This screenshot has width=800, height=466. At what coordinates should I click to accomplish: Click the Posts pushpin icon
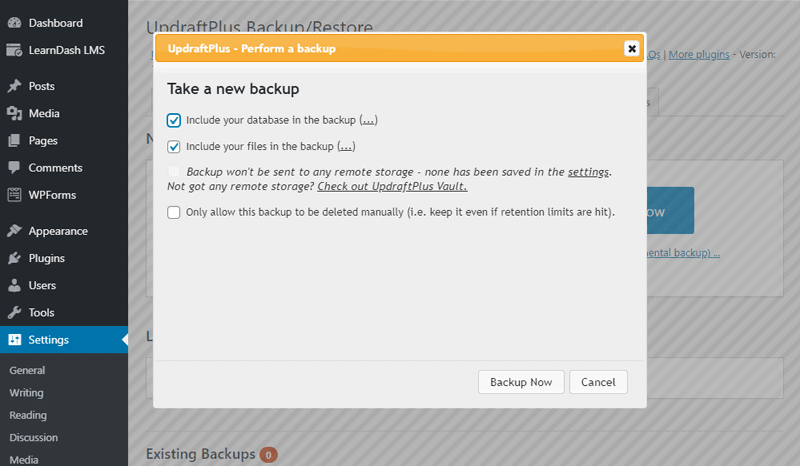click(14, 86)
